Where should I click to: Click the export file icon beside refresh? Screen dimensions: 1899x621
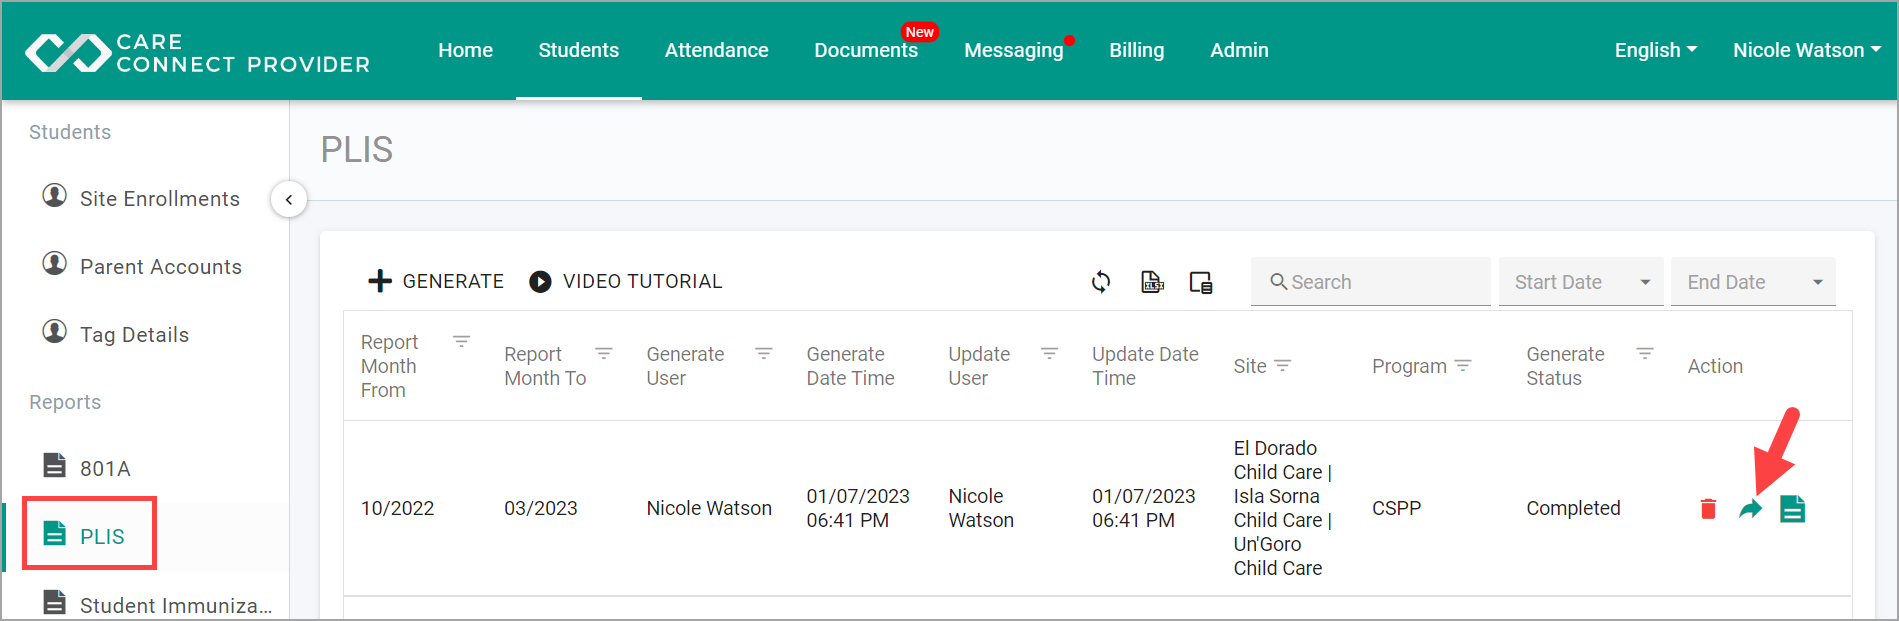1152,282
